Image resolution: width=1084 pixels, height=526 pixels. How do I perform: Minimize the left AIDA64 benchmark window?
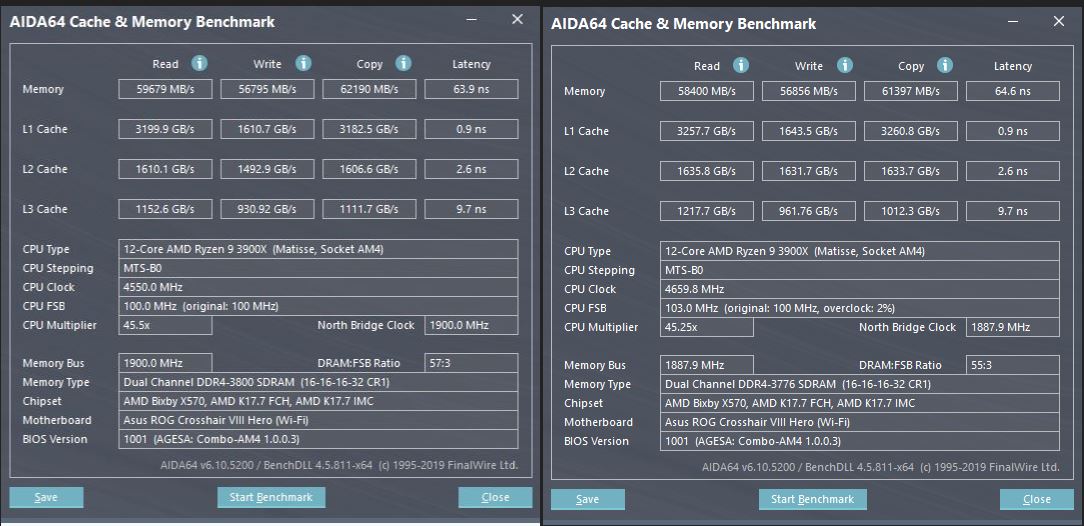[x=472, y=20]
